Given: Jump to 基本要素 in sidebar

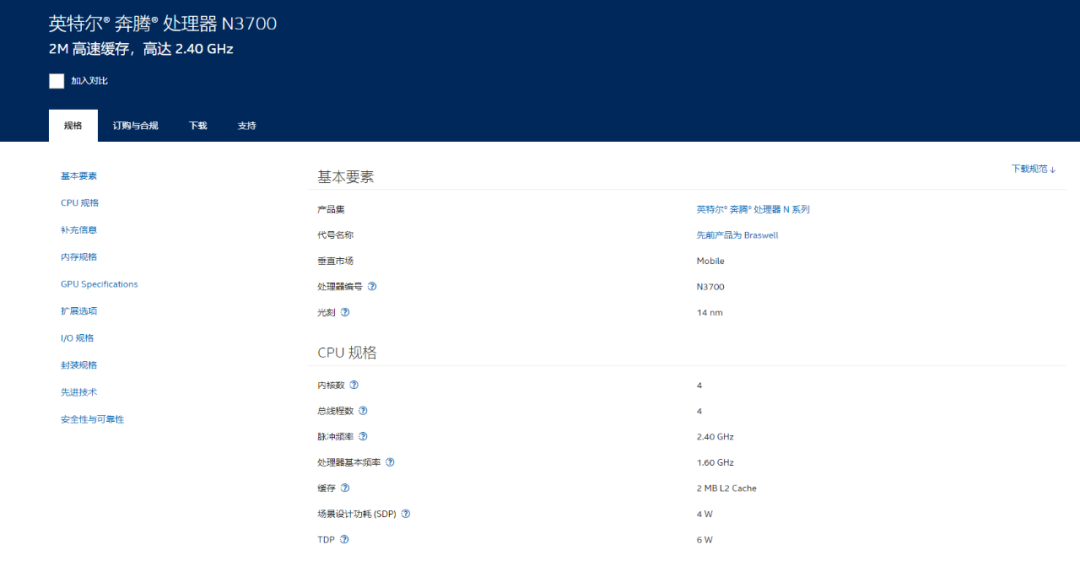Looking at the screenshot, I should click(79, 176).
